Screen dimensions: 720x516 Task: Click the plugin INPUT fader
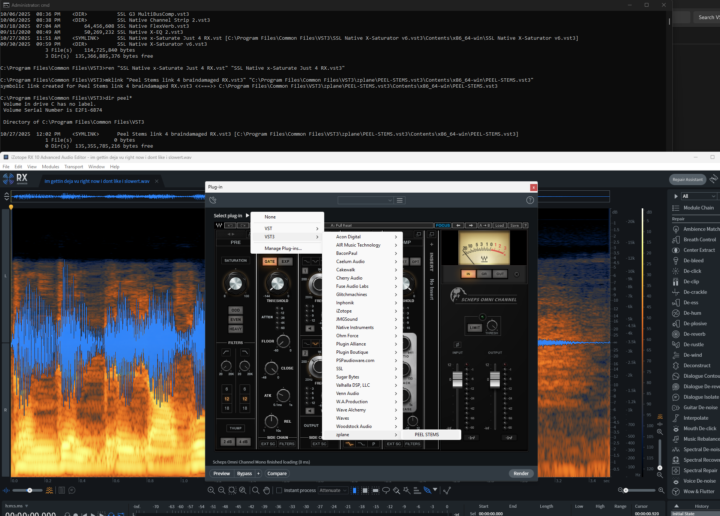click(x=457, y=379)
